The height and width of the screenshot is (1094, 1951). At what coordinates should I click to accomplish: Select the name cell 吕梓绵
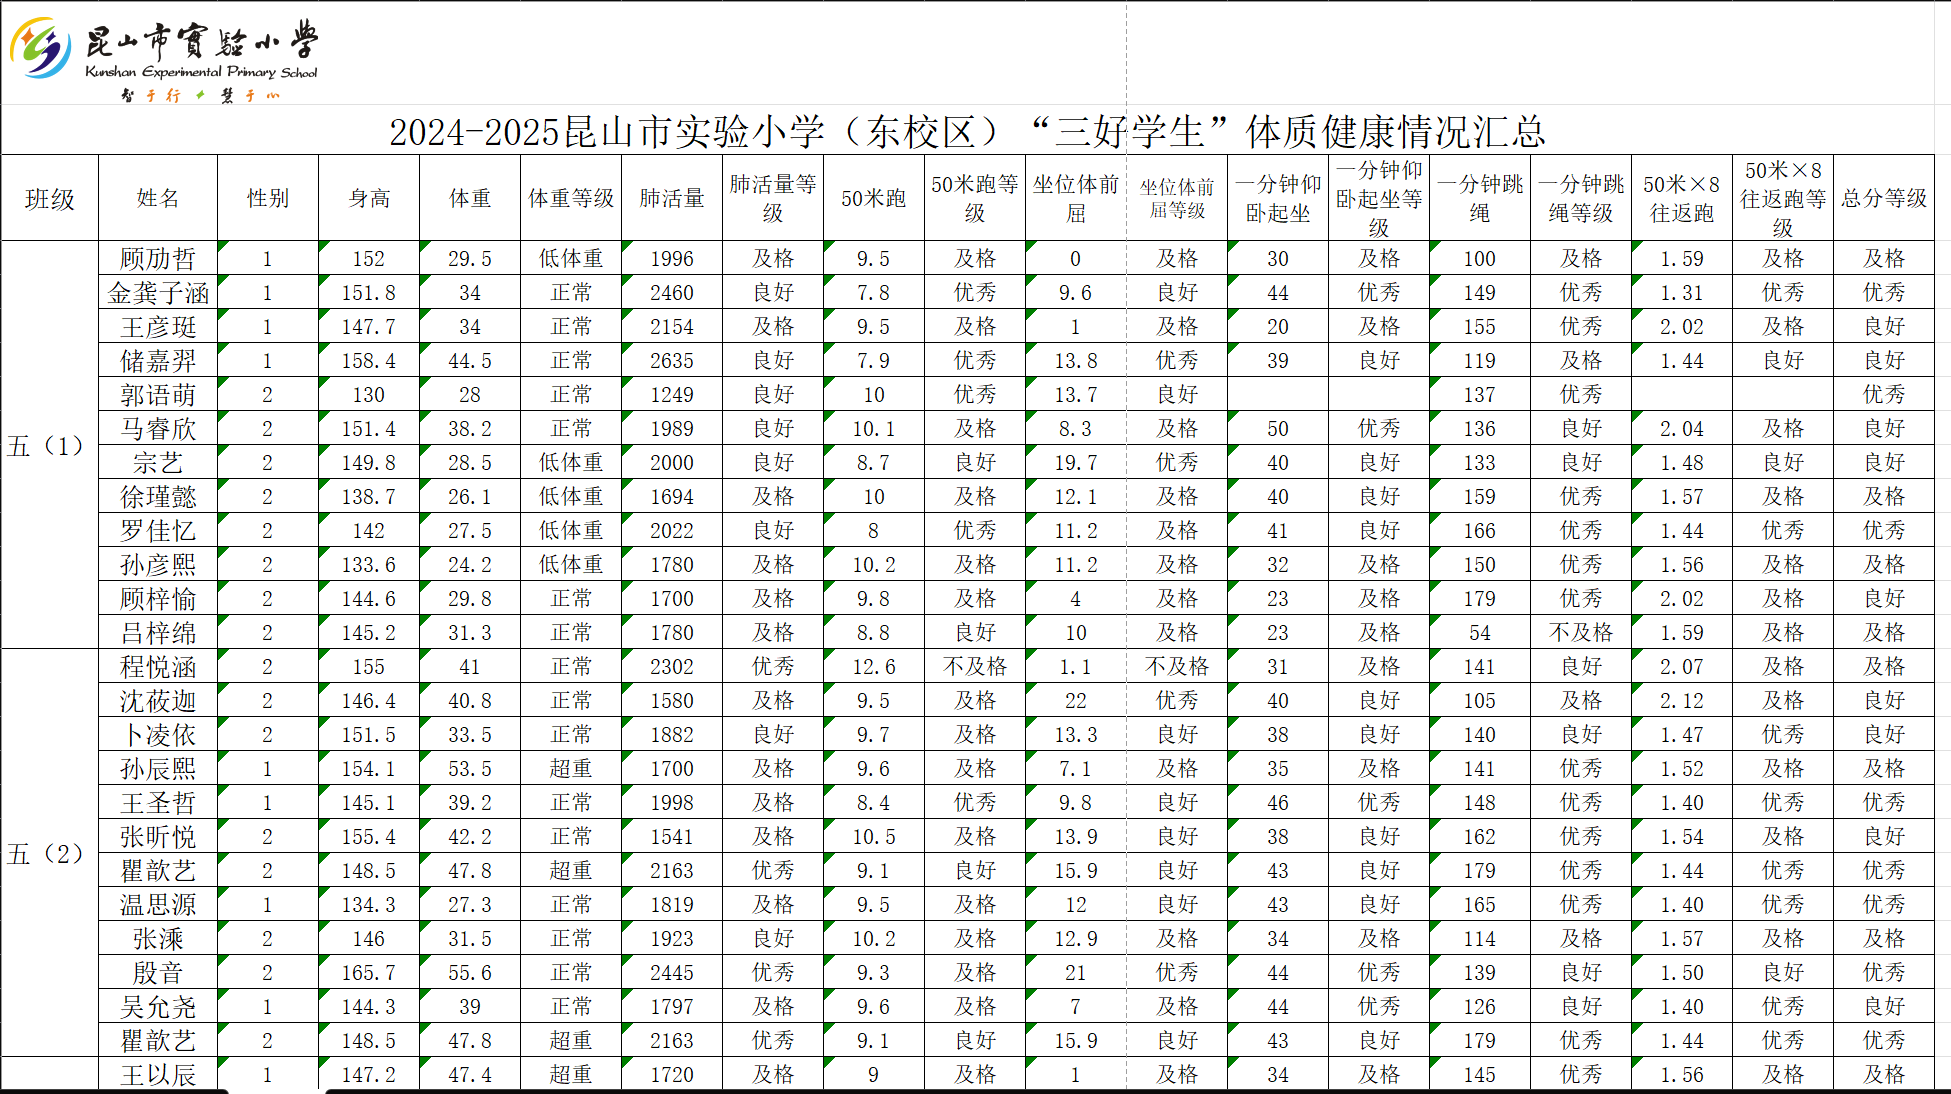point(158,633)
